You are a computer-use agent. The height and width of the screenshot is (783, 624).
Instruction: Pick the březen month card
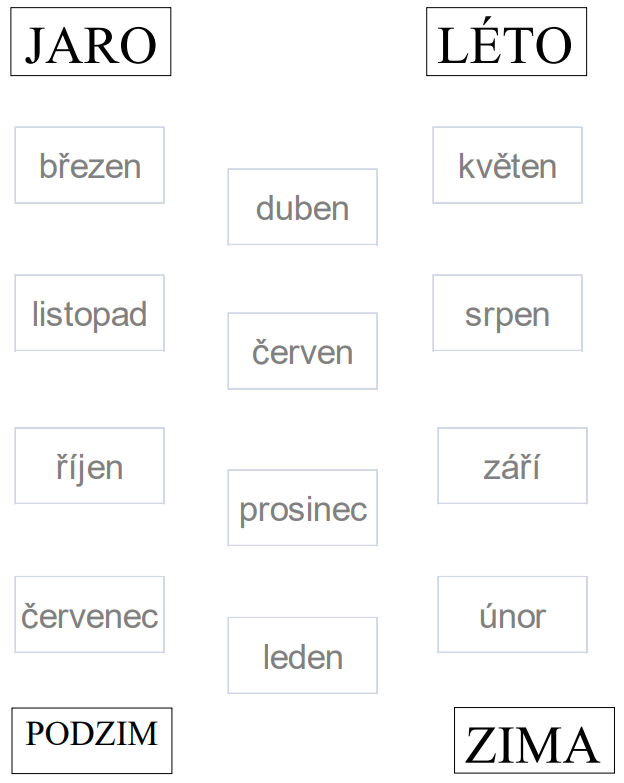tap(90, 165)
